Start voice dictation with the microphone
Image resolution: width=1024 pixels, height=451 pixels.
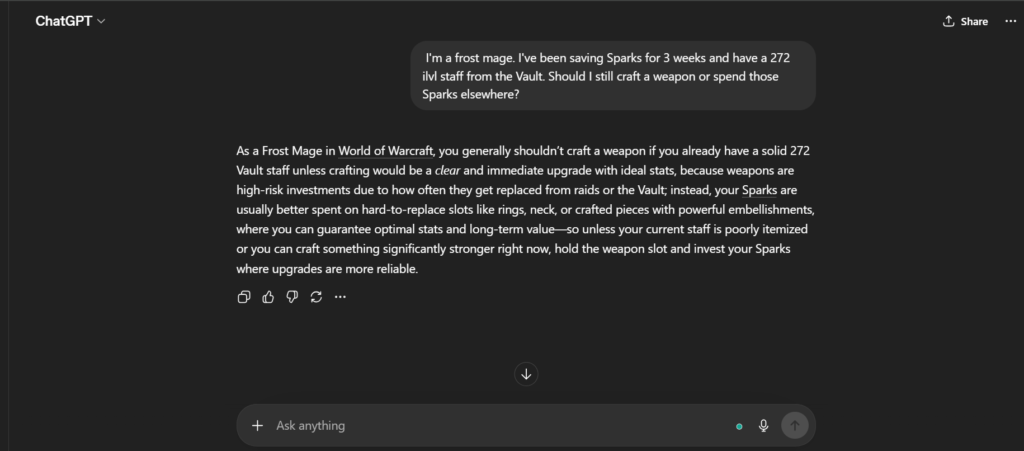click(764, 425)
